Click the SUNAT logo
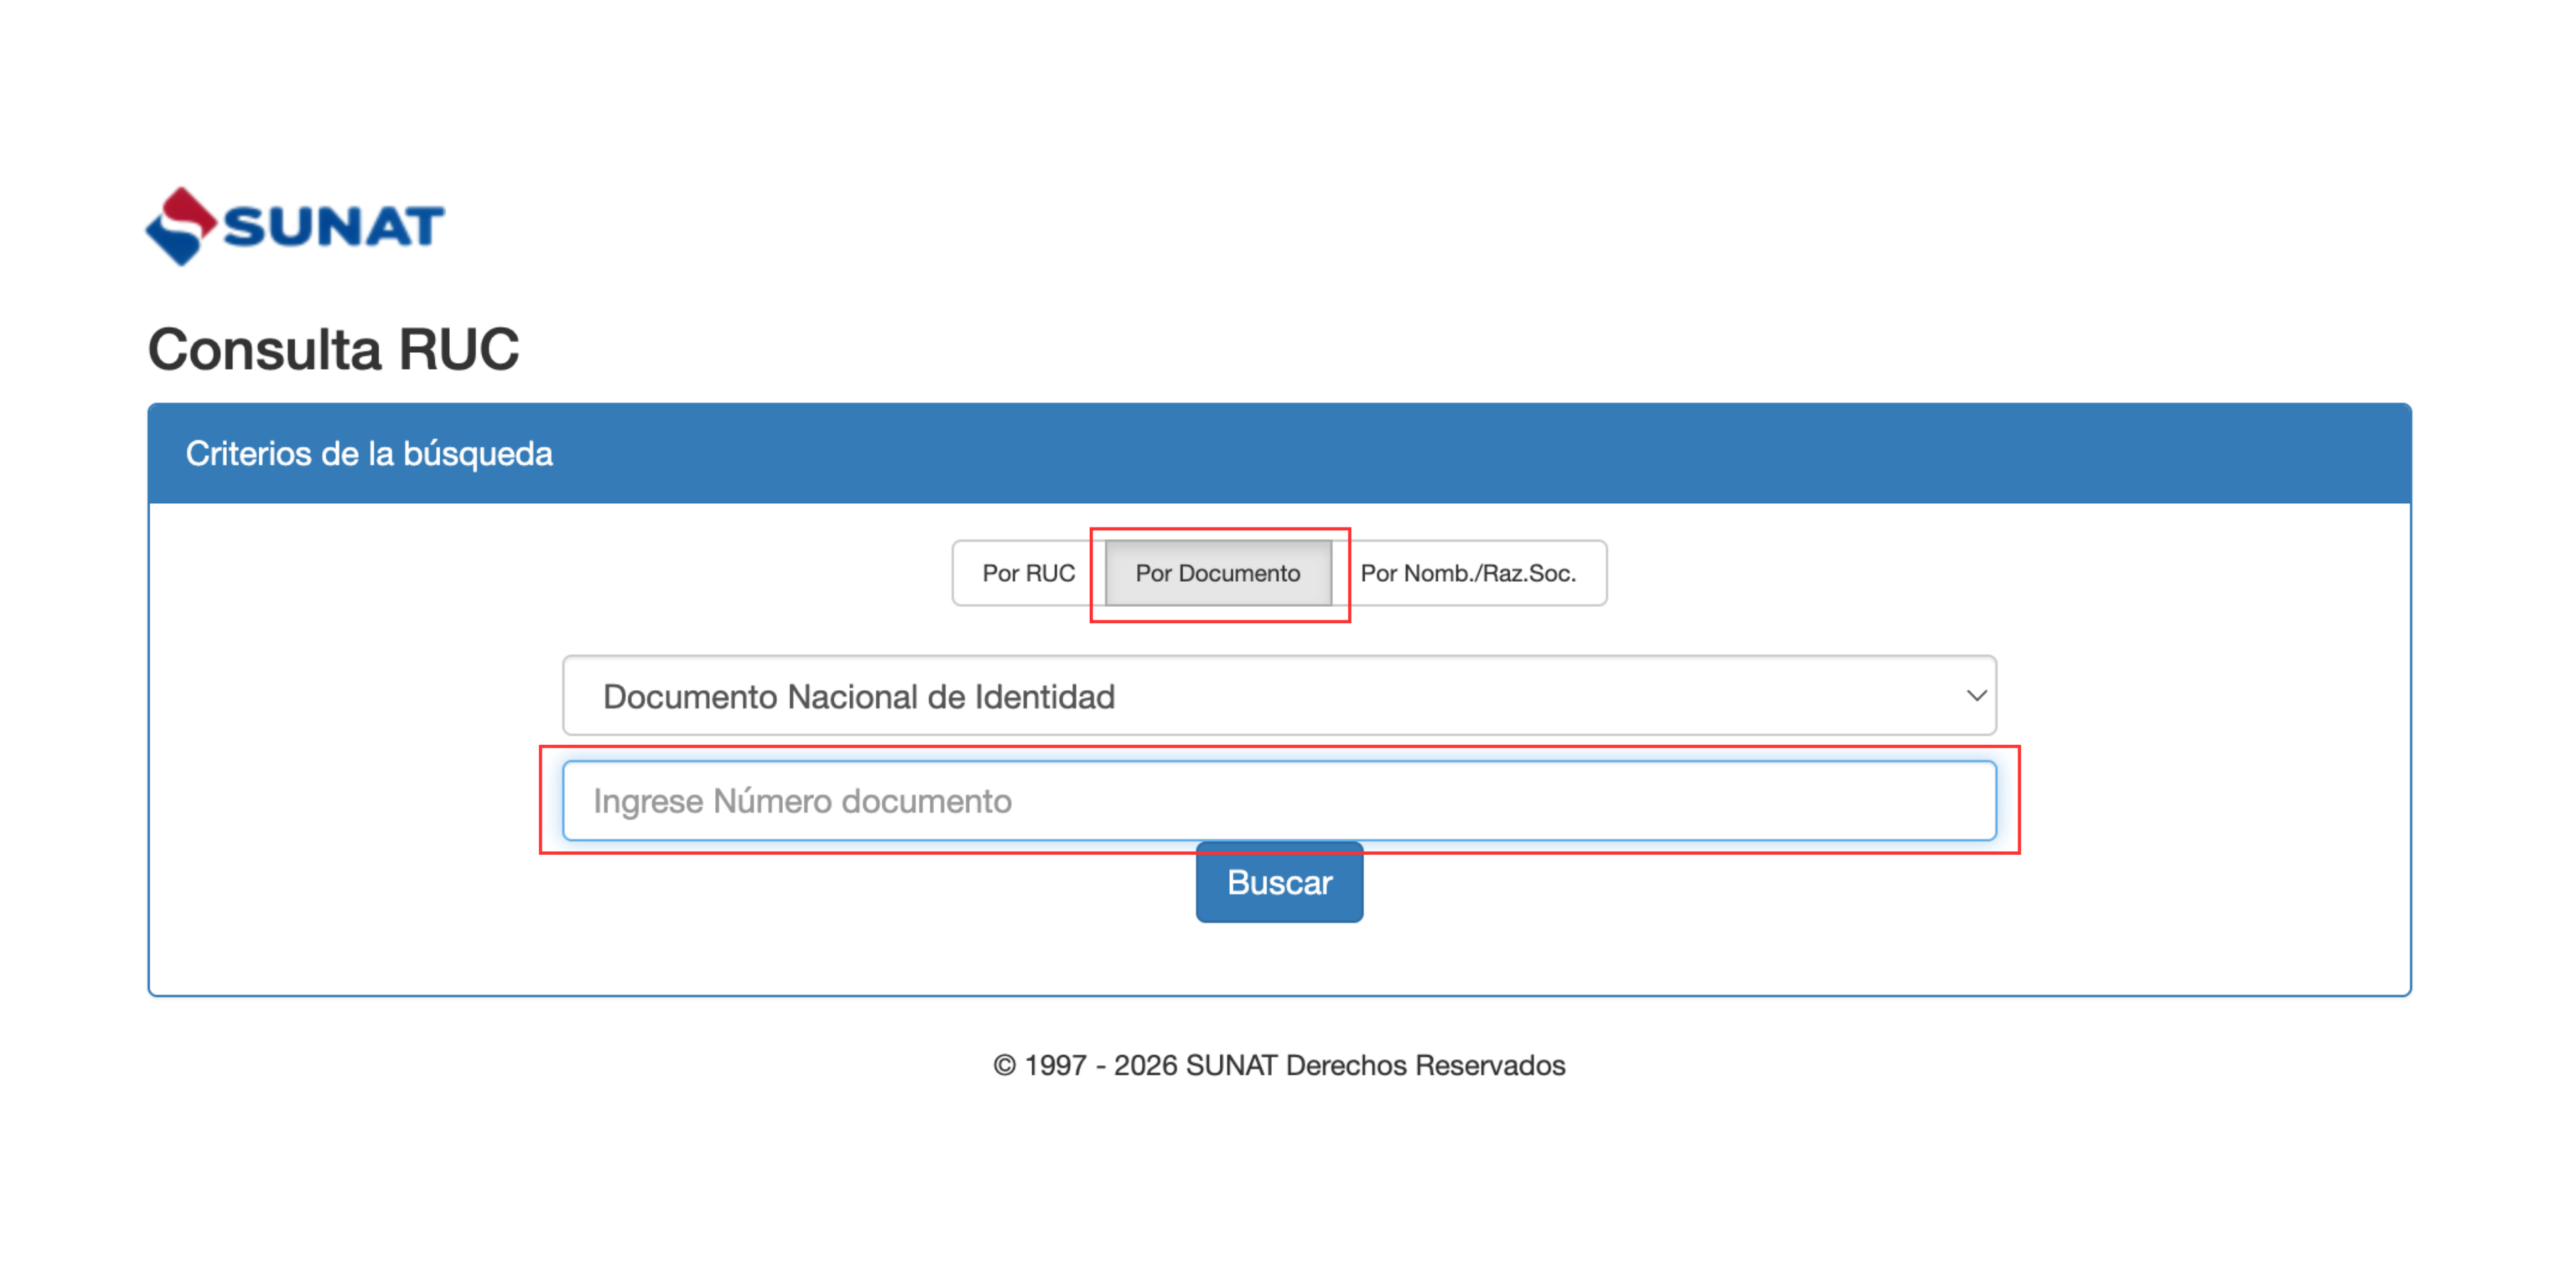This screenshot has width=2560, height=1280. pyautogui.click(x=293, y=225)
